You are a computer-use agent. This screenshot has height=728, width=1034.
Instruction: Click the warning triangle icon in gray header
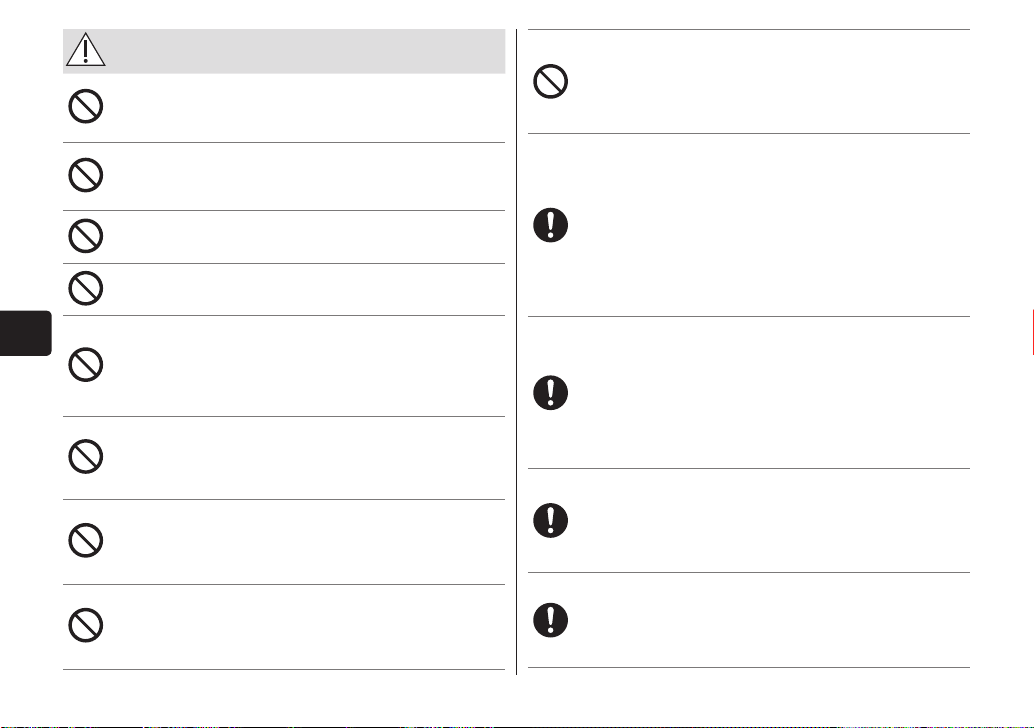click(86, 49)
